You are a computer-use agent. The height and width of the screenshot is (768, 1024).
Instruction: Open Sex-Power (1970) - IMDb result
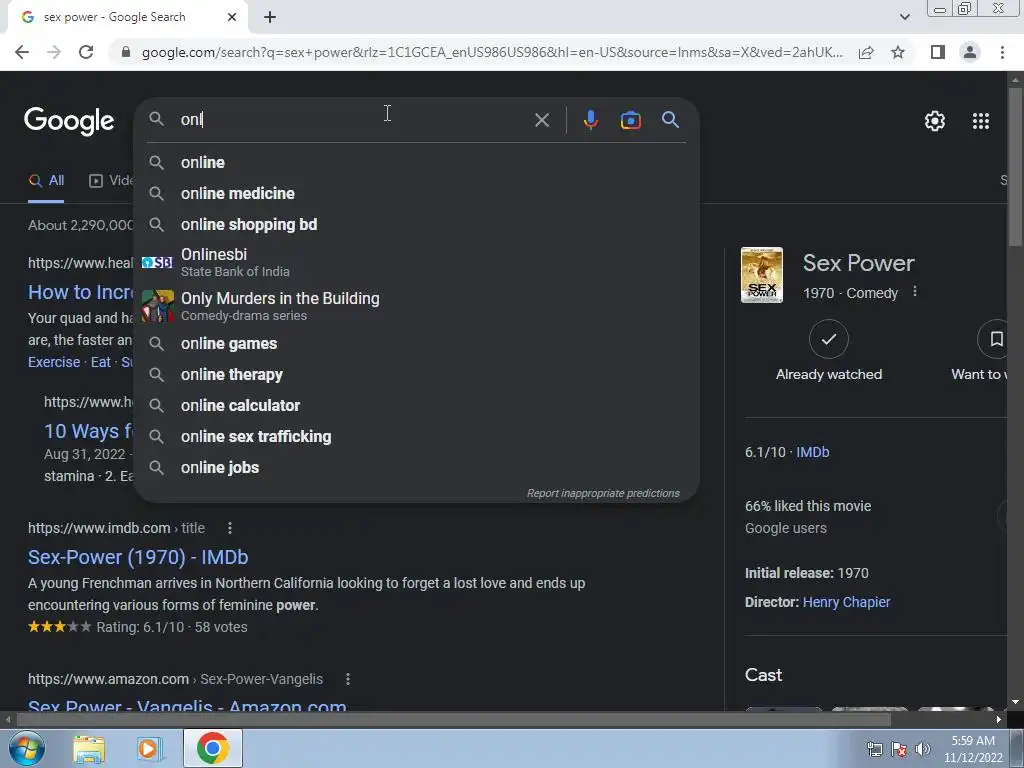coord(138,557)
